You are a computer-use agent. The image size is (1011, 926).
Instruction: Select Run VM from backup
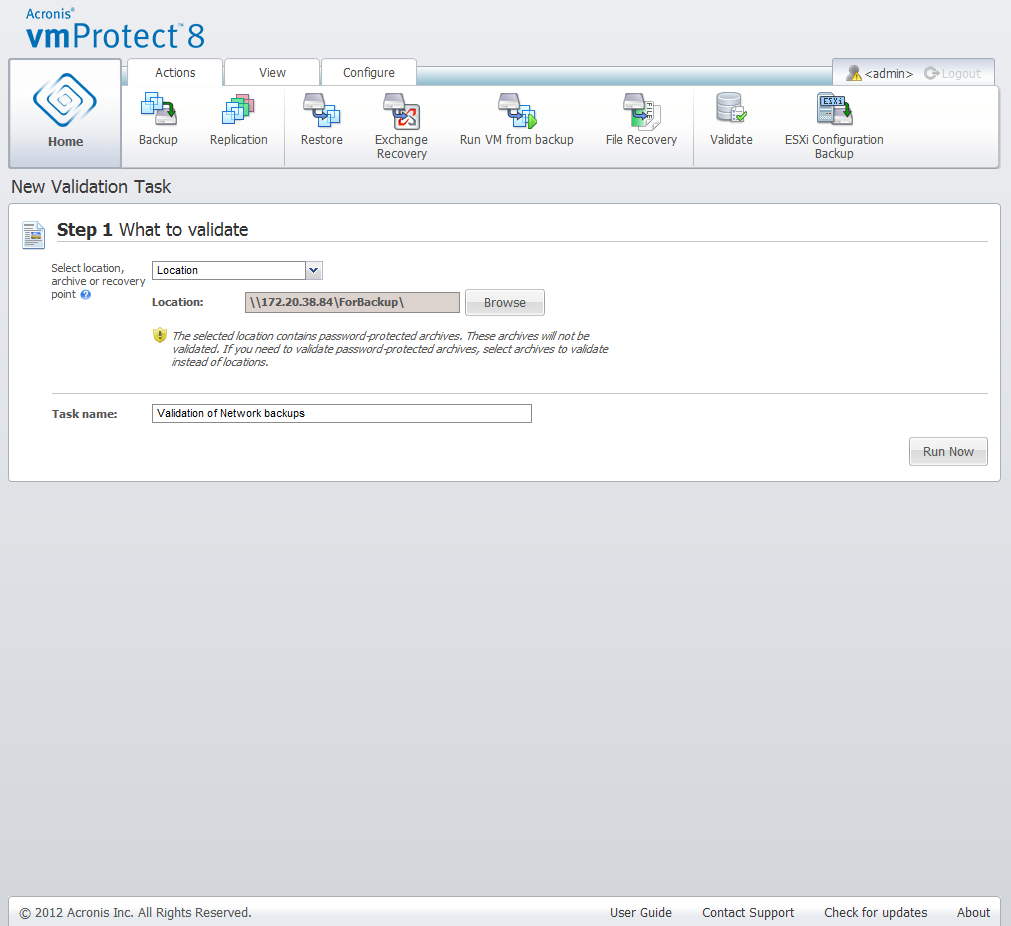[x=516, y=120]
